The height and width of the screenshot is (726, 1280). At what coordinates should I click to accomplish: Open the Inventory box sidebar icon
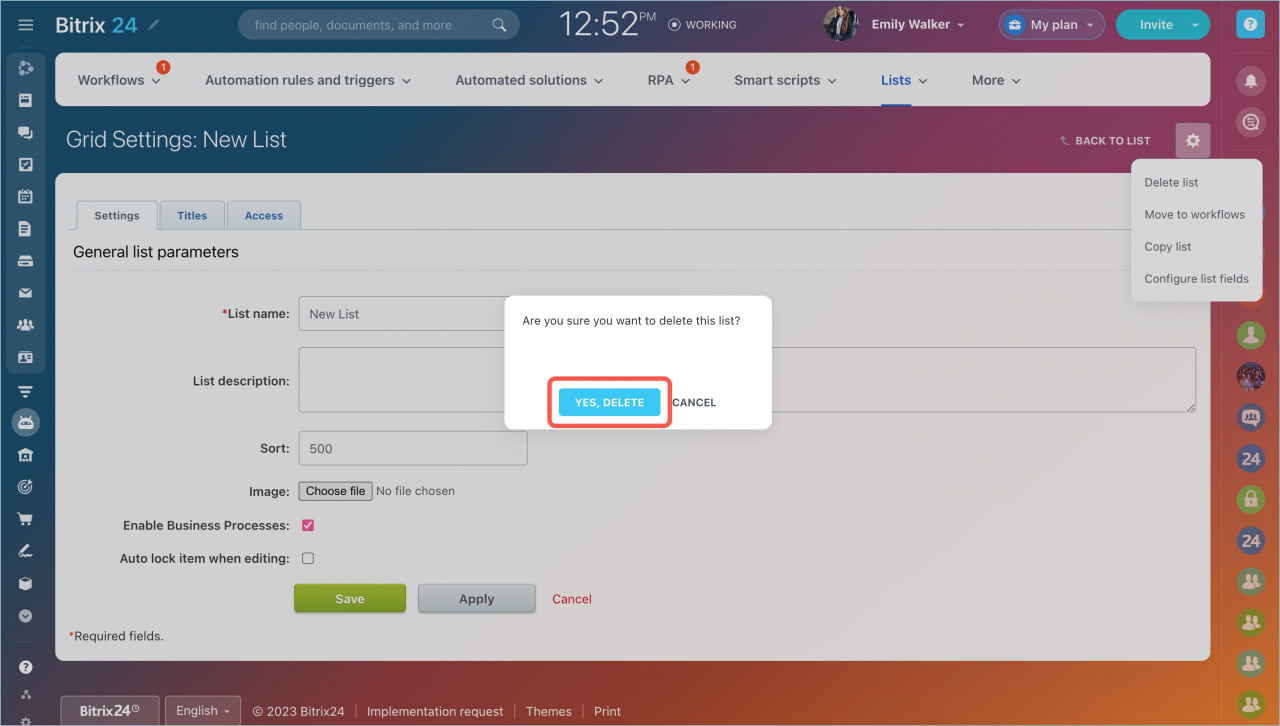click(26, 583)
